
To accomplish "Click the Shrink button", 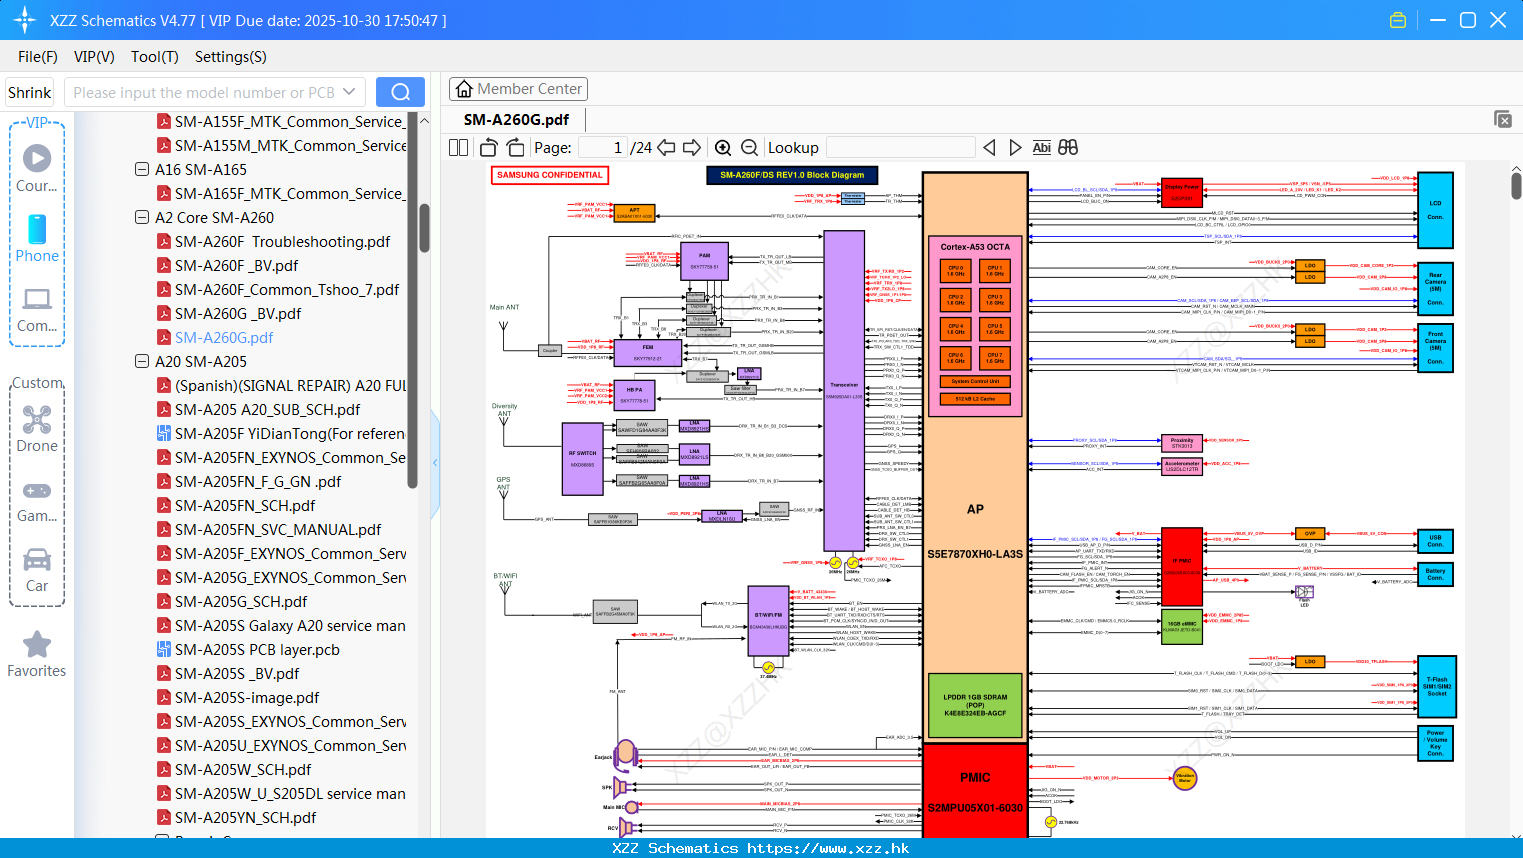I will coord(30,92).
